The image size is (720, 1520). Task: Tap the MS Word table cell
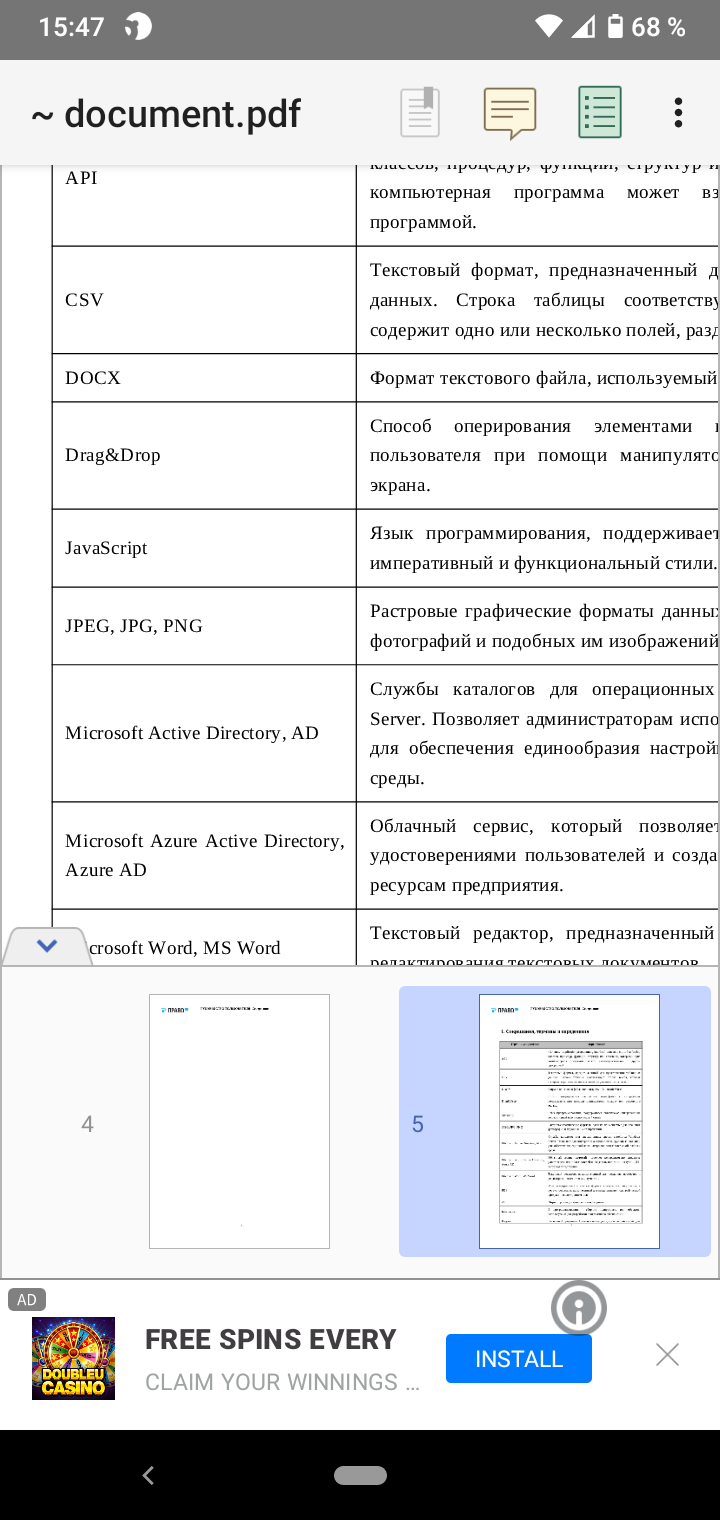[204, 938]
